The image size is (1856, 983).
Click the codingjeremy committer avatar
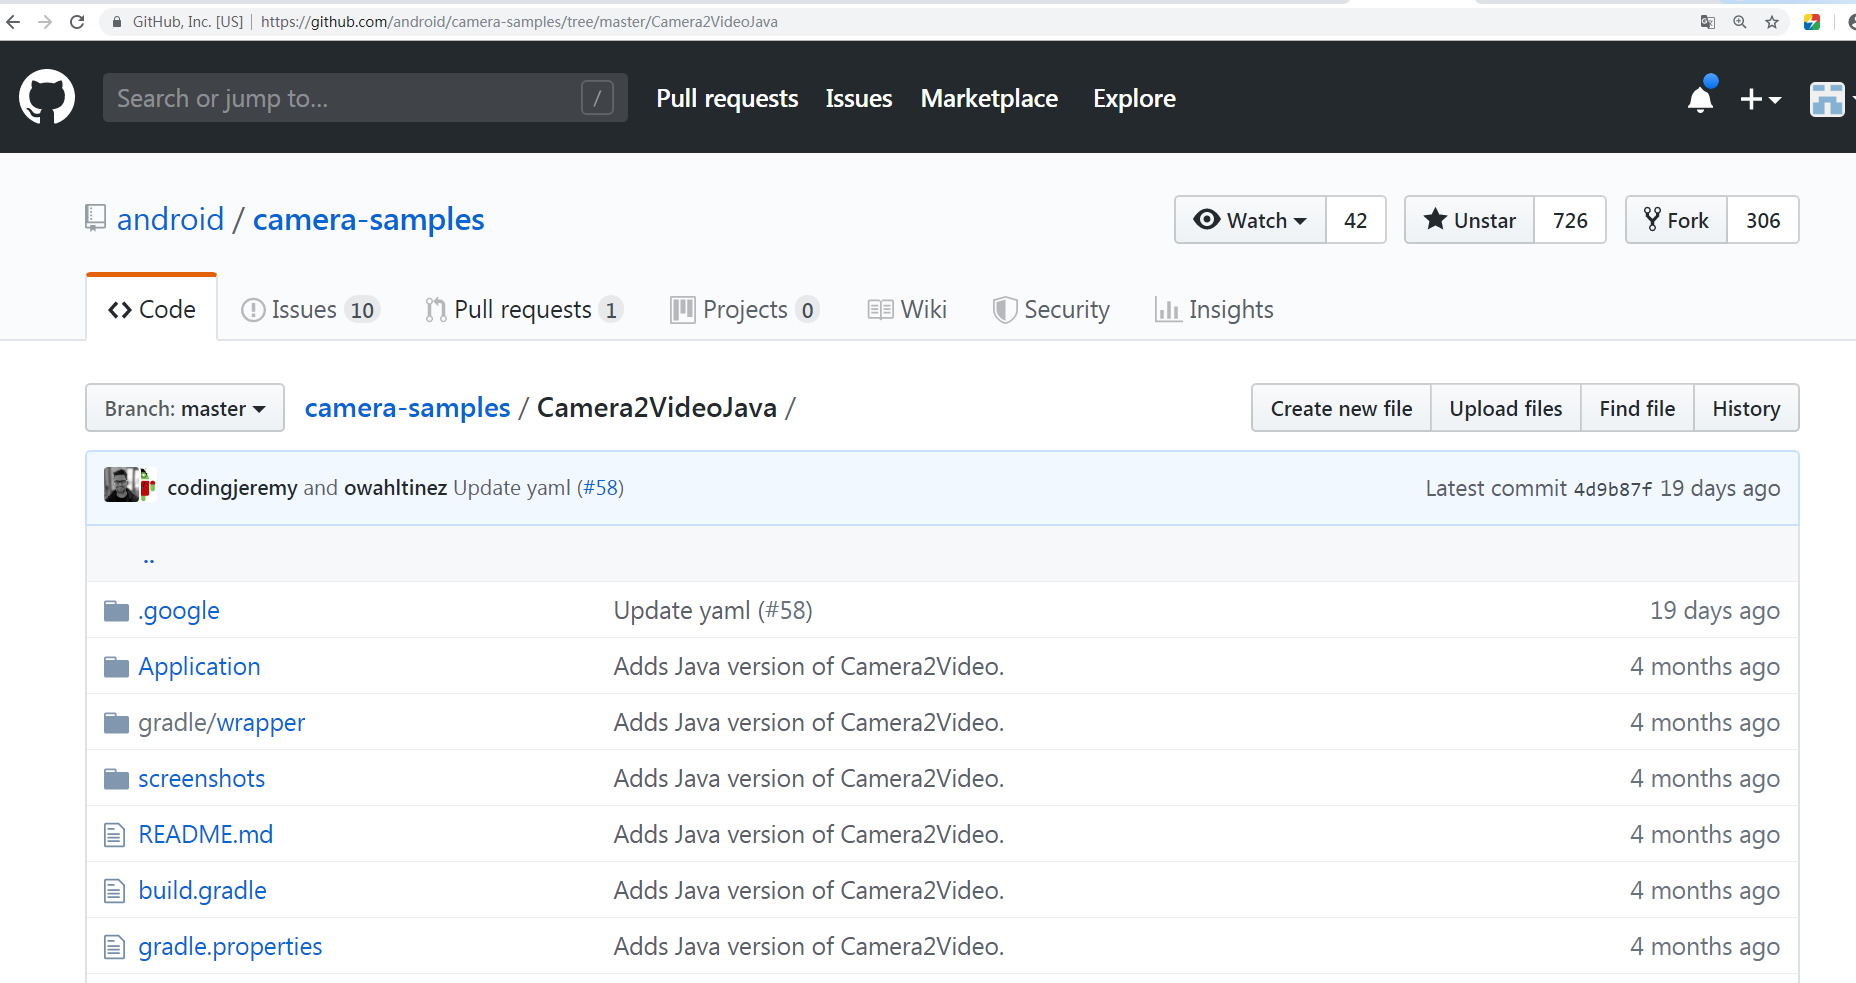coord(121,485)
